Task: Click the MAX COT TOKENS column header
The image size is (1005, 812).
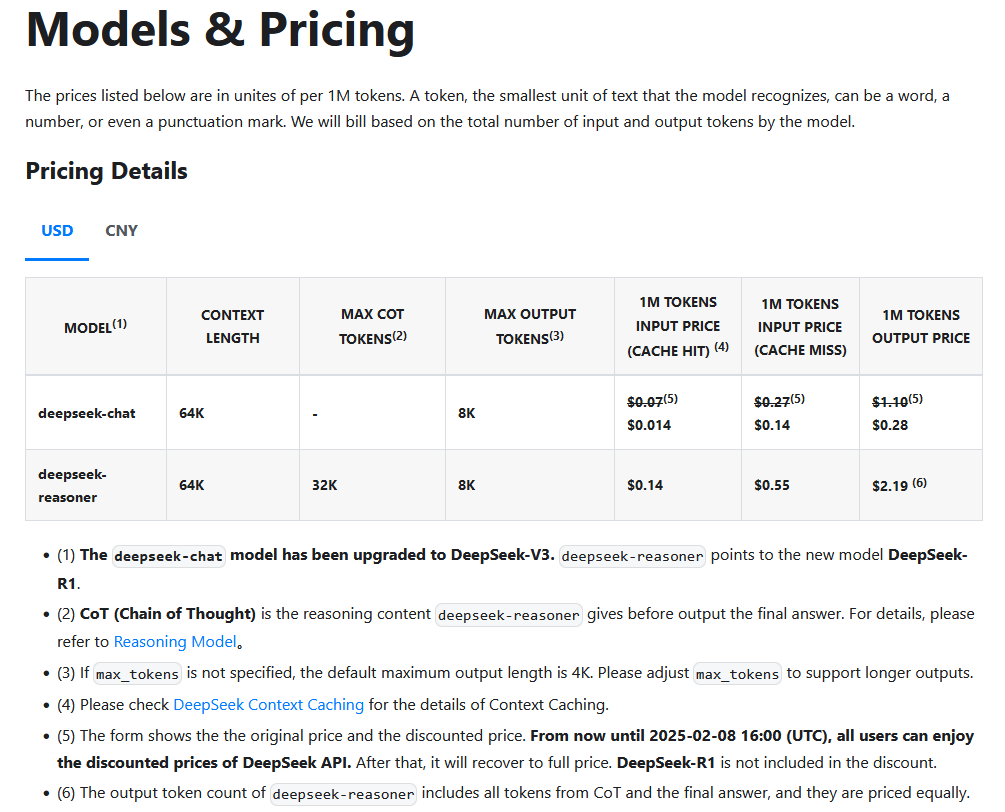Action: click(372, 326)
